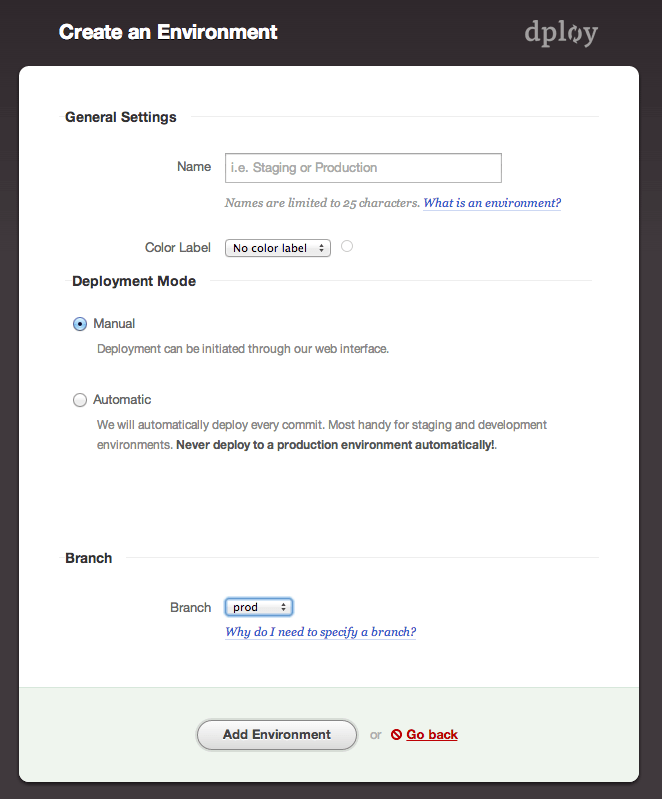Click the dploy logo in the header

[561, 33]
